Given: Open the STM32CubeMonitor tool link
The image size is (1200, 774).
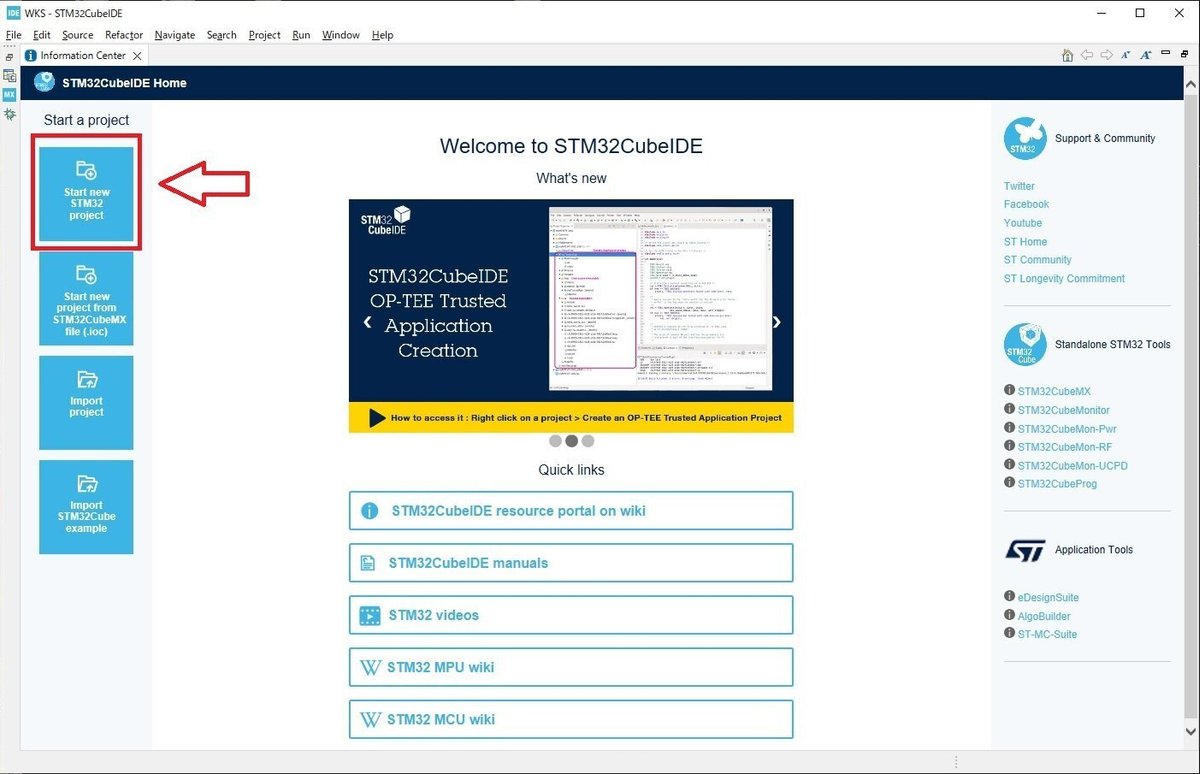Looking at the screenshot, I should click(1063, 410).
